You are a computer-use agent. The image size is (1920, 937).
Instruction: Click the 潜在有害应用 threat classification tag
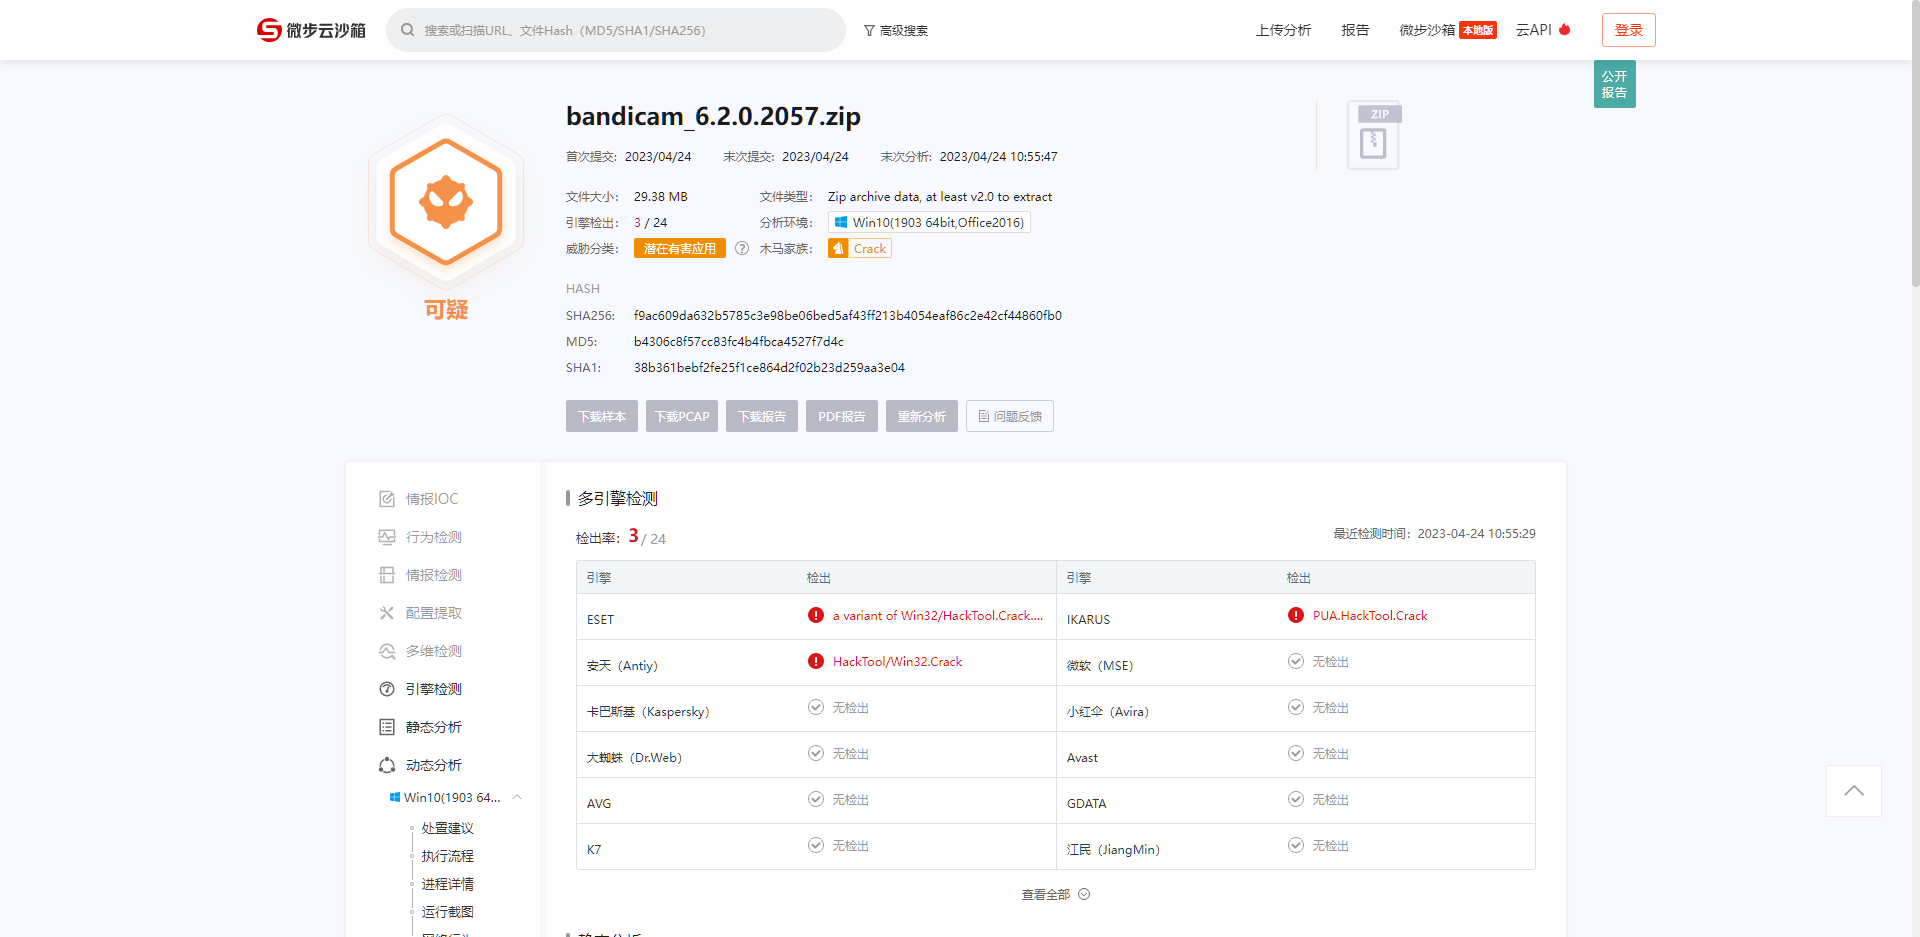pyautogui.click(x=680, y=249)
